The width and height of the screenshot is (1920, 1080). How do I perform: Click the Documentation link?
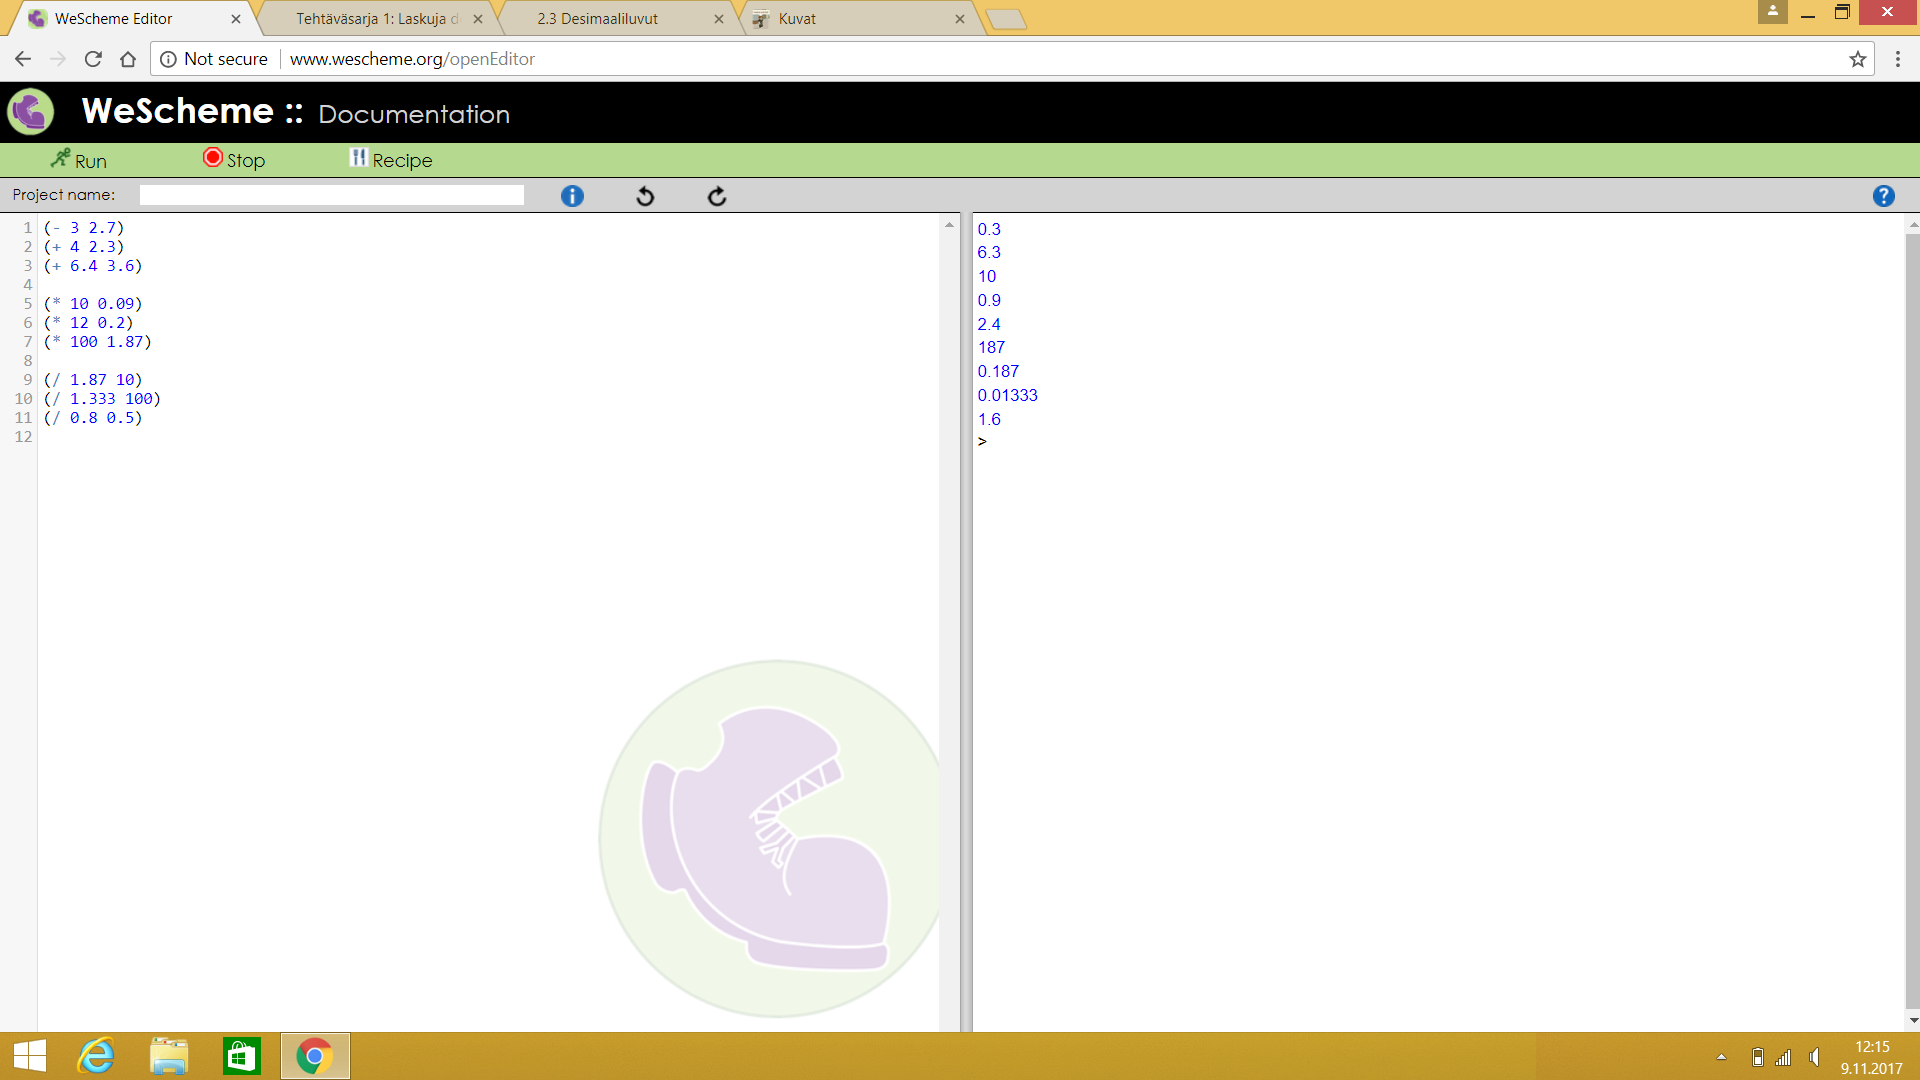point(414,114)
